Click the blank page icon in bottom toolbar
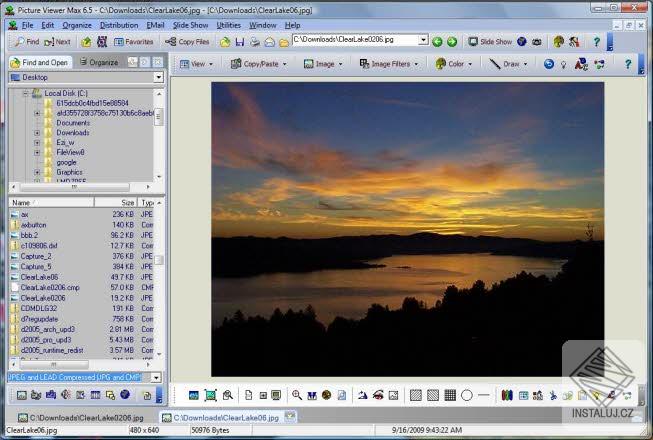Viewport: 653px width, 440px height. click(249, 395)
